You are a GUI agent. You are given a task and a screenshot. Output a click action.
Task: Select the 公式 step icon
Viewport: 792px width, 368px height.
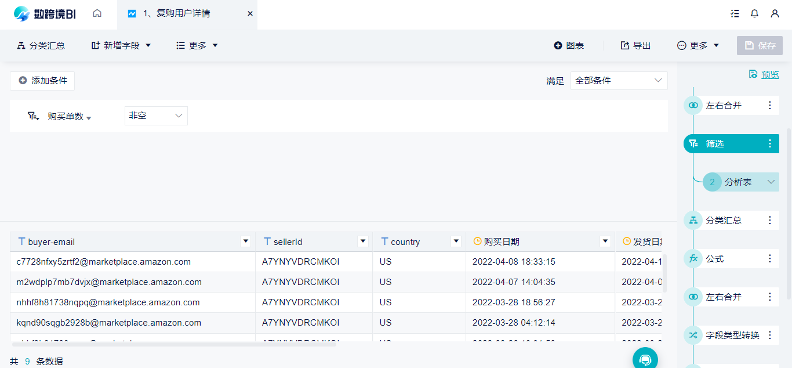coord(693,259)
